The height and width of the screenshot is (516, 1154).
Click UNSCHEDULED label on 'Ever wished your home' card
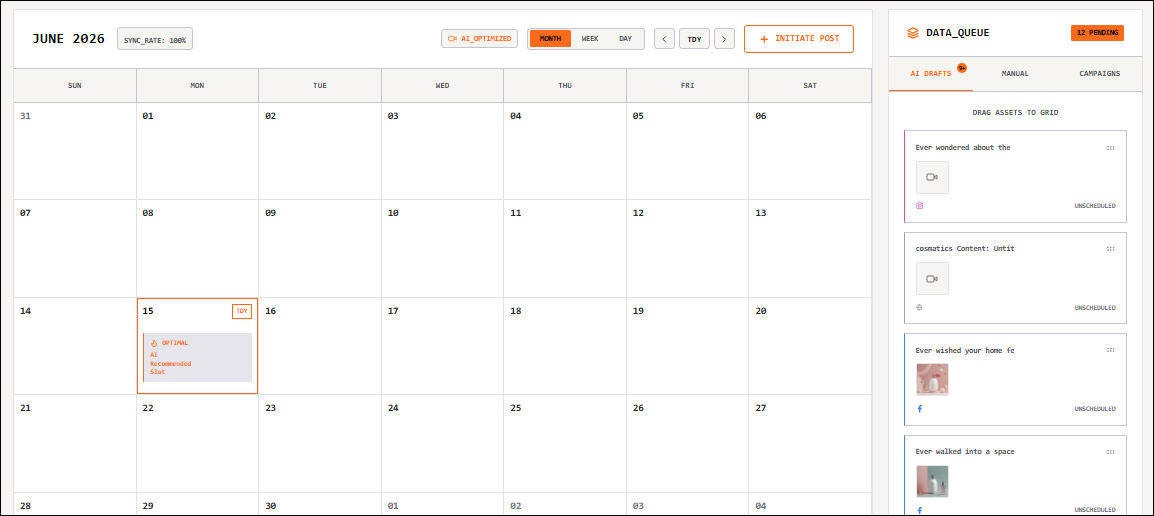tap(1095, 409)
